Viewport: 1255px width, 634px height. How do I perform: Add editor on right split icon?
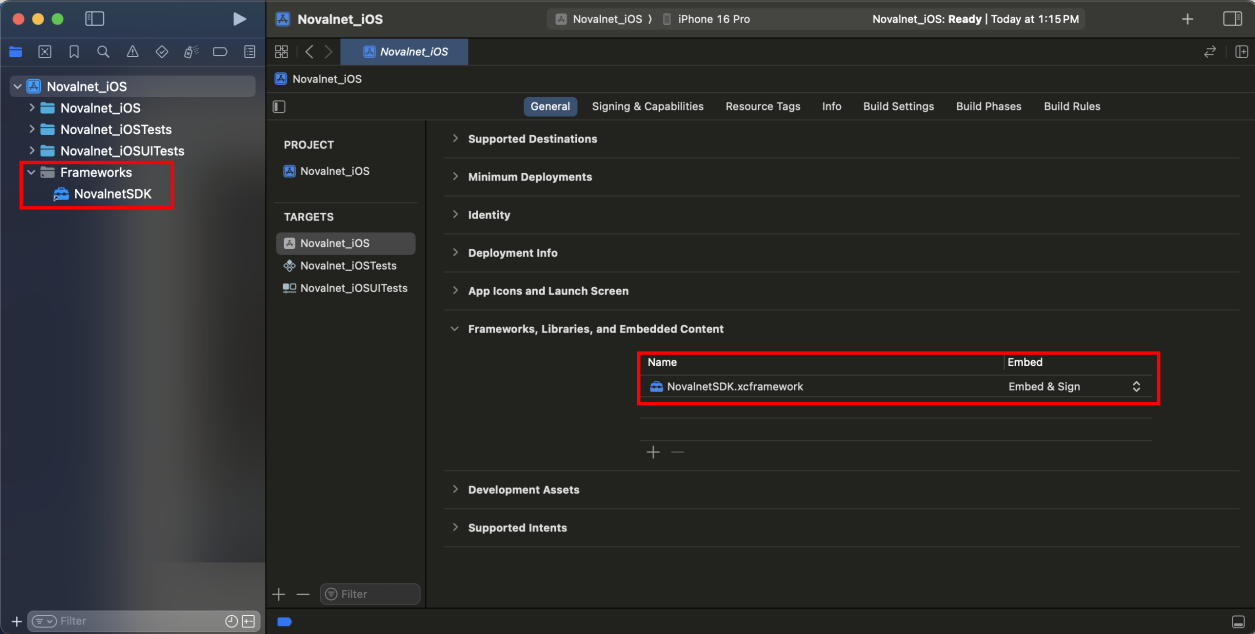(1241, 52)
